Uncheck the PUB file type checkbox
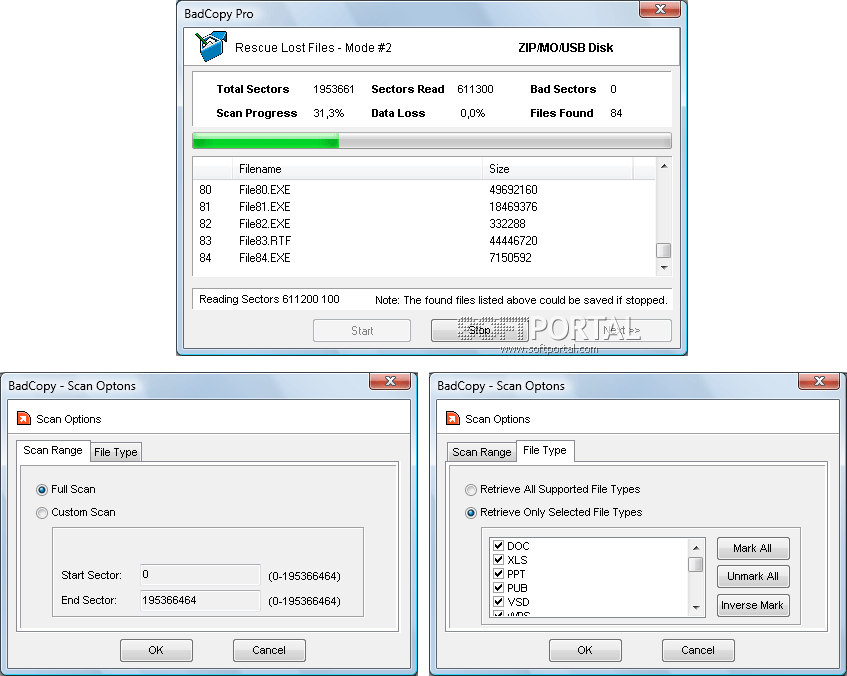 pyautogui.click(x=499, y=587)
